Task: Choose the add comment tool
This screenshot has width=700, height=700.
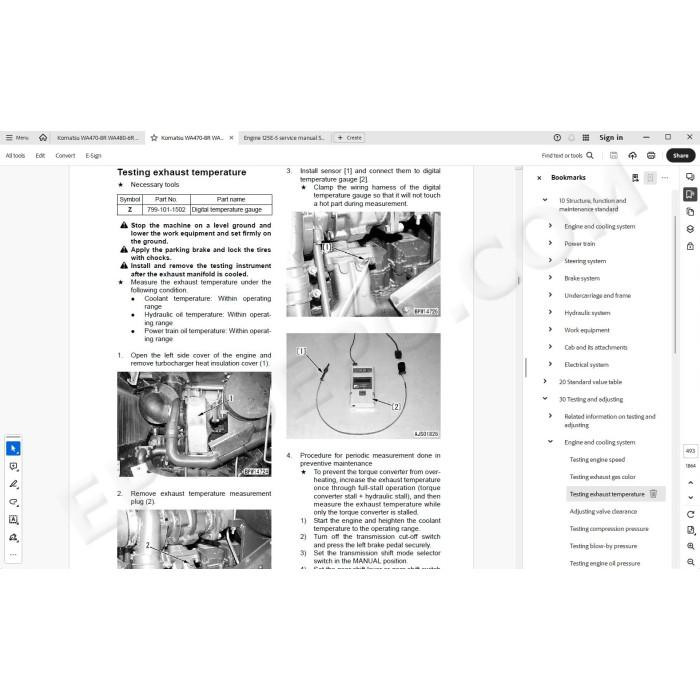Action: pyautogui.click(x=13, y=467)
